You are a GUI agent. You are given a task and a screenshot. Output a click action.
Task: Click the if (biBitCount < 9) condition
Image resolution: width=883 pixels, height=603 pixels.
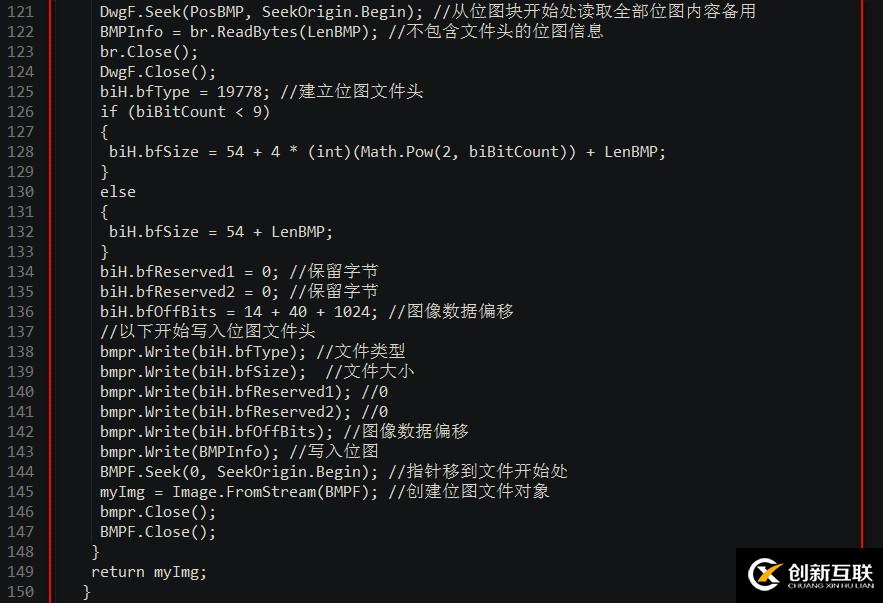185,112
